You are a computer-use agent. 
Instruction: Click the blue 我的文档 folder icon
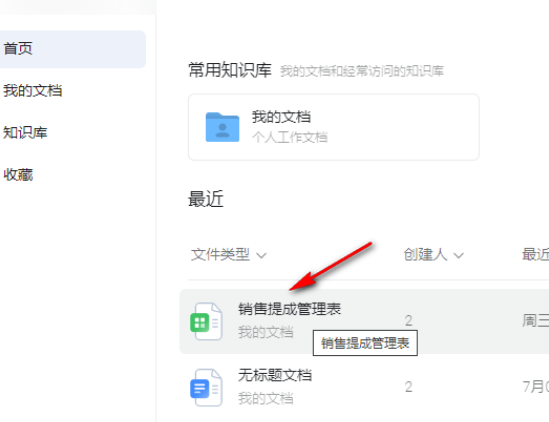[x=222, y=127]
